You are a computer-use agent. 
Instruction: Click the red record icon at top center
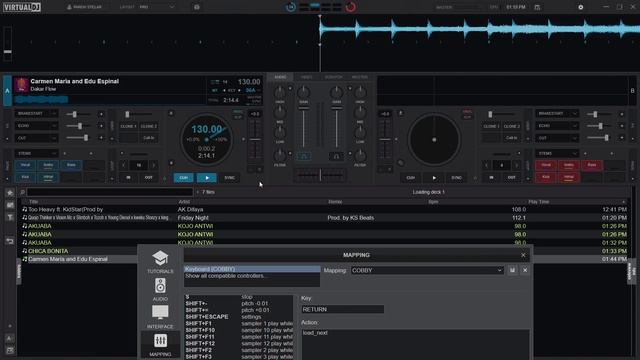350,7
